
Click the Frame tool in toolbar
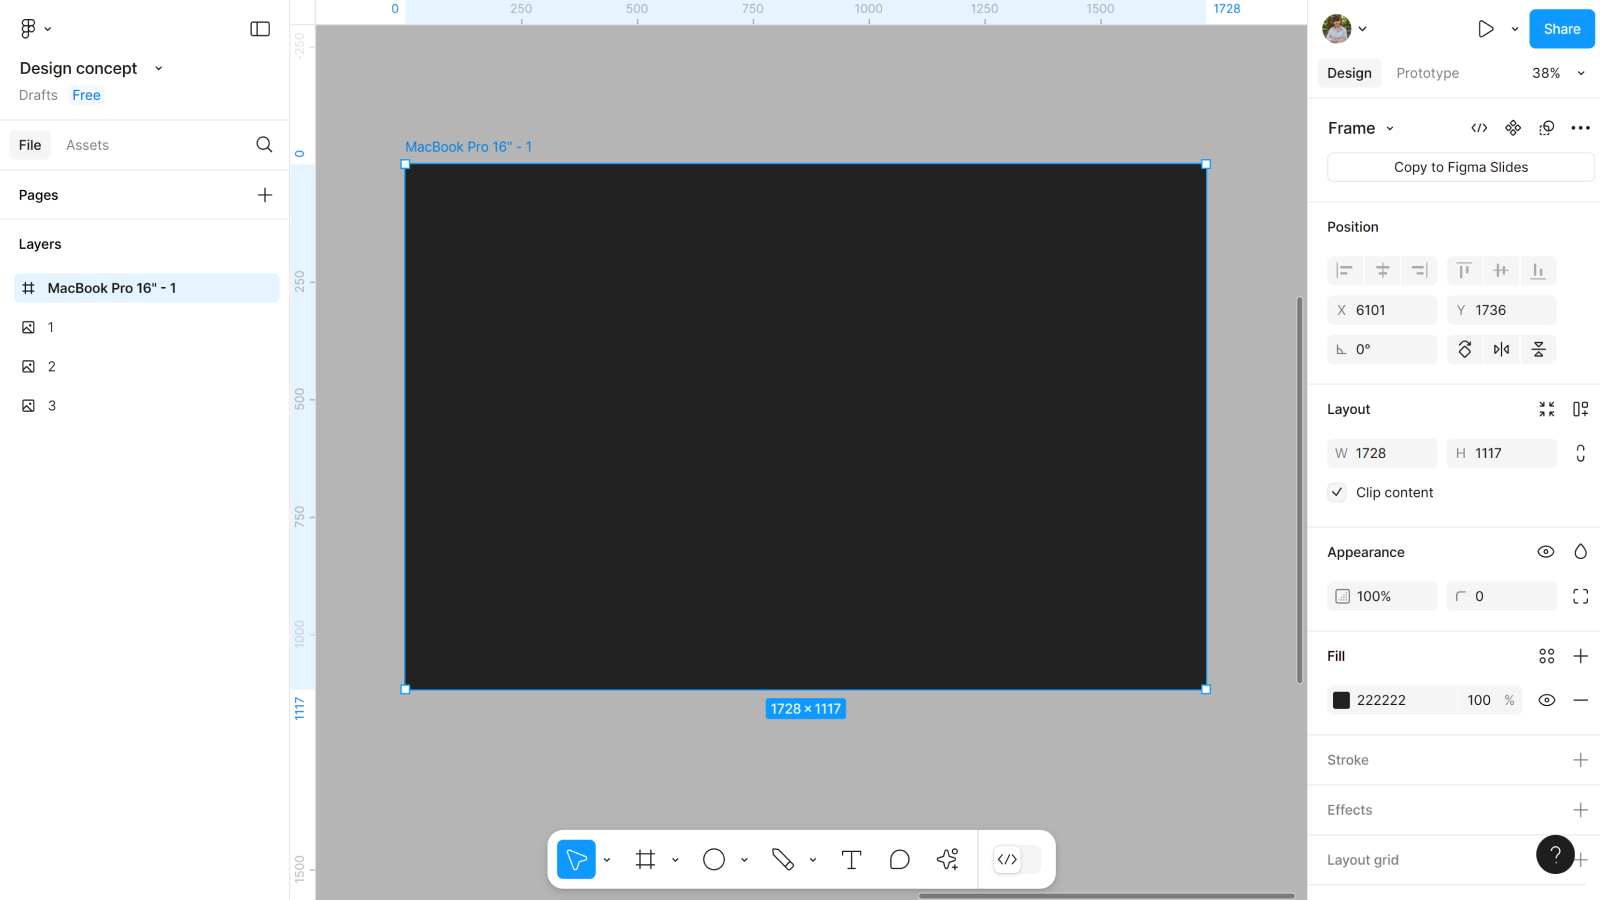pos(645,860)
